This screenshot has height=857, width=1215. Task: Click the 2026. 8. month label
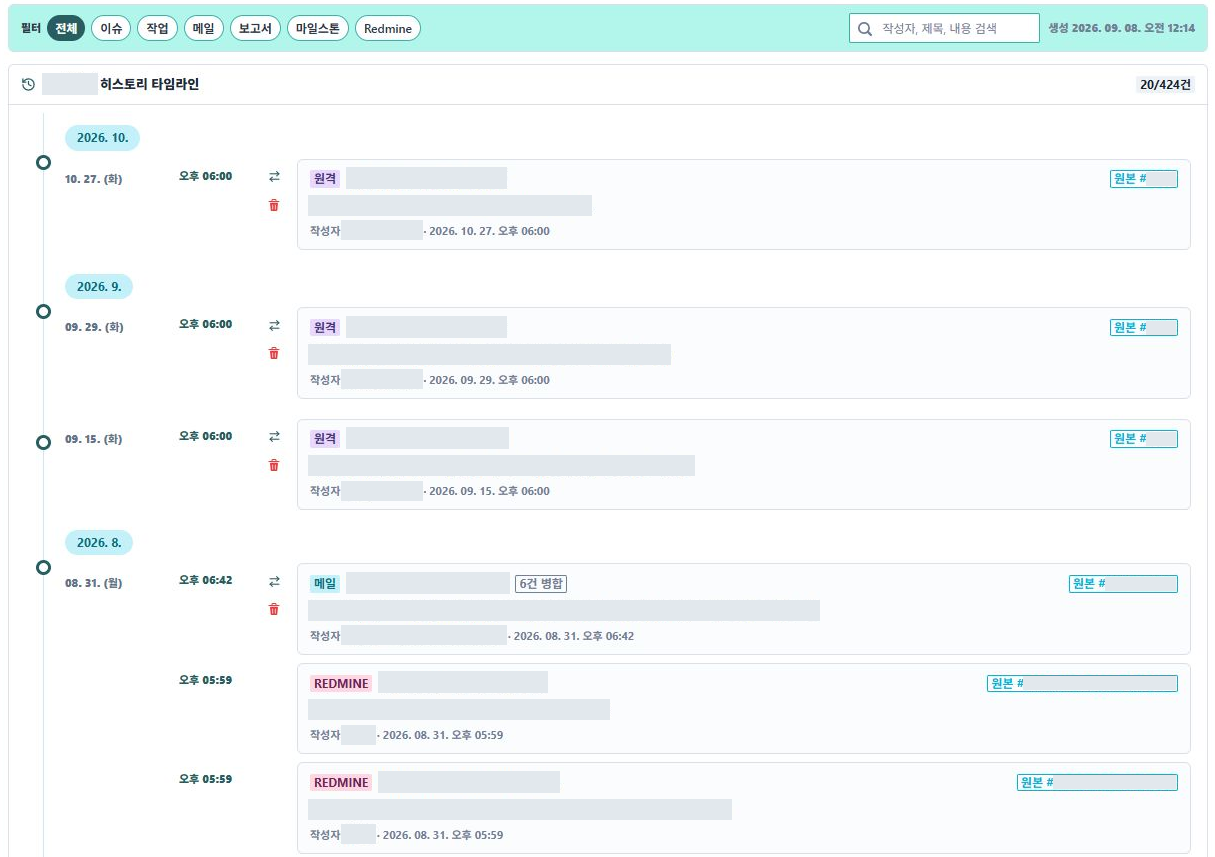tap(99, 542)
